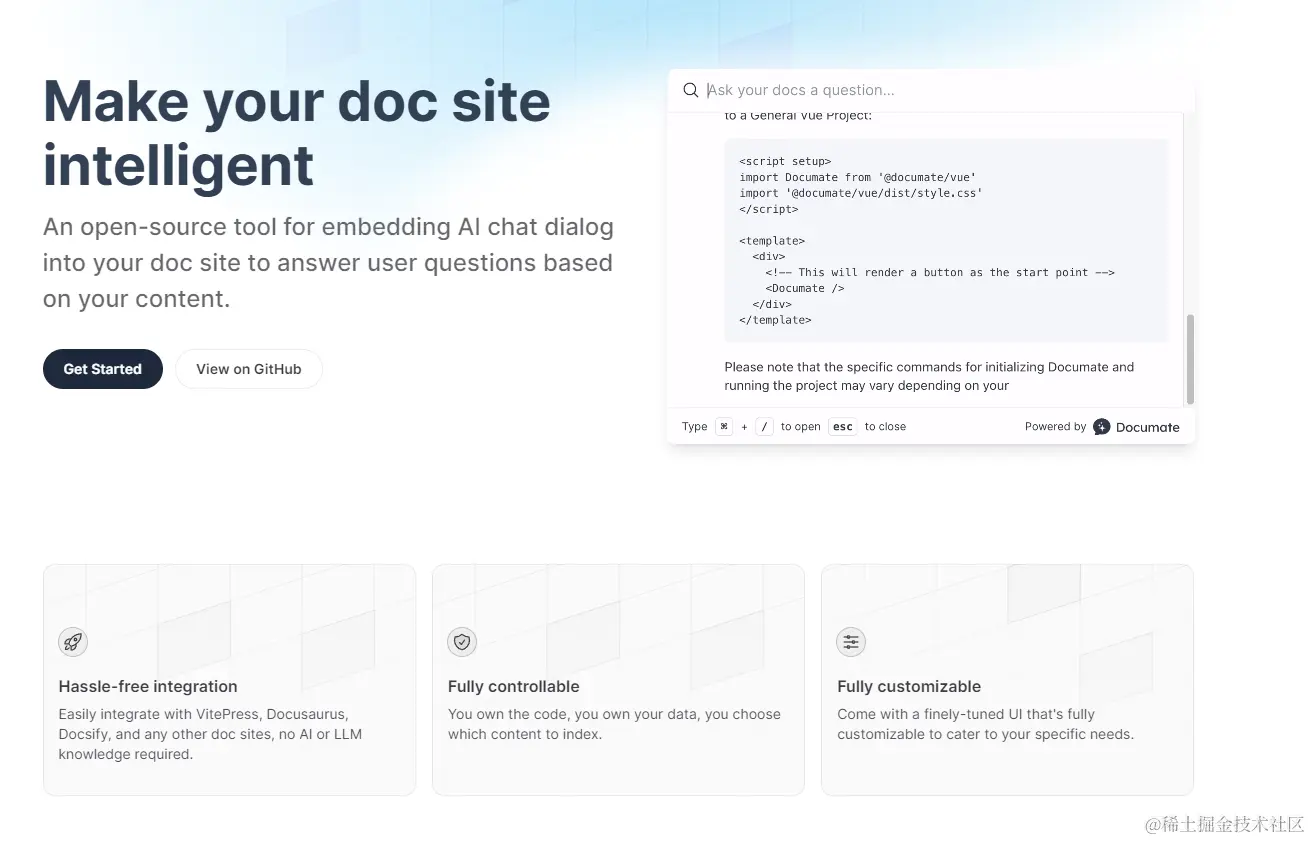
Task: Select the Hassle-free integration card
Action: pyautogui.click(x=229, y=680)
